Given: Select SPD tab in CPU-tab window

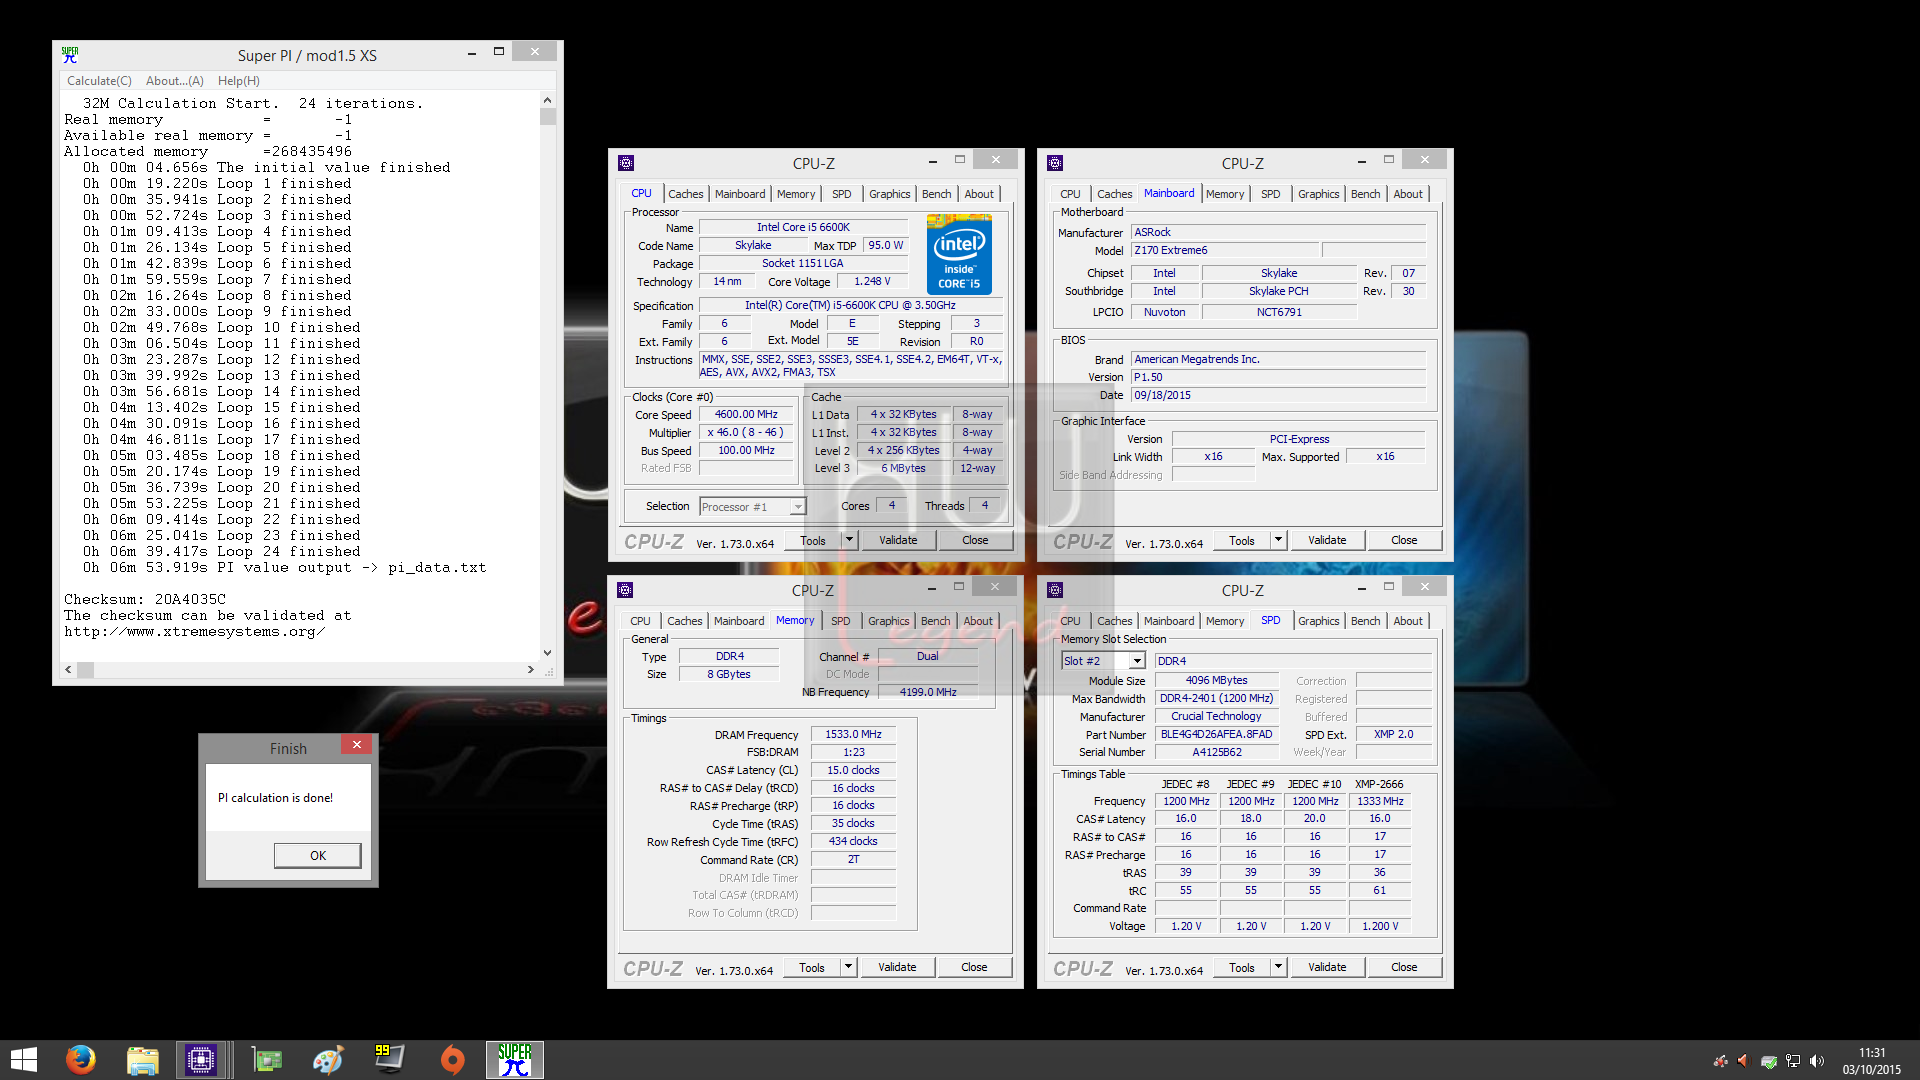Looking at the screenshot, I should pos(842,194).
